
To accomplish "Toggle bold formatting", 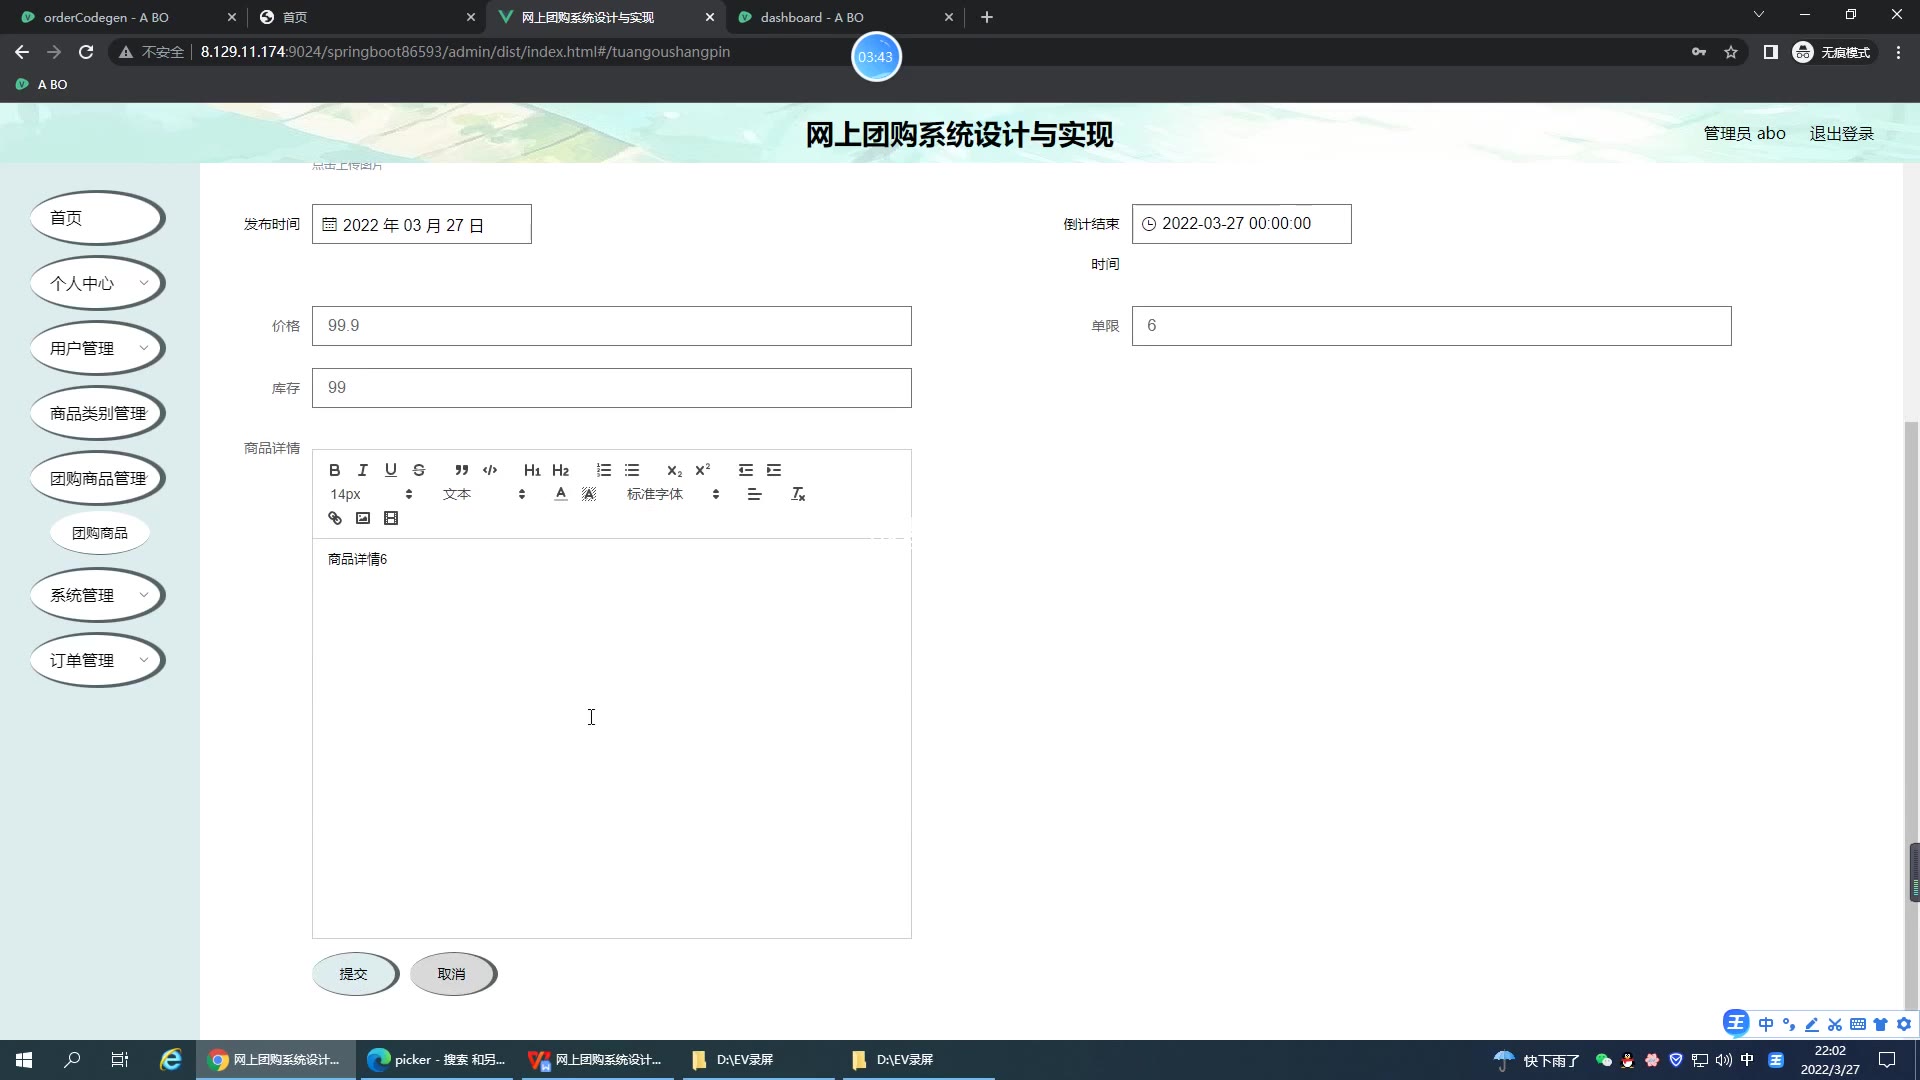I will [x=335, y=470].
